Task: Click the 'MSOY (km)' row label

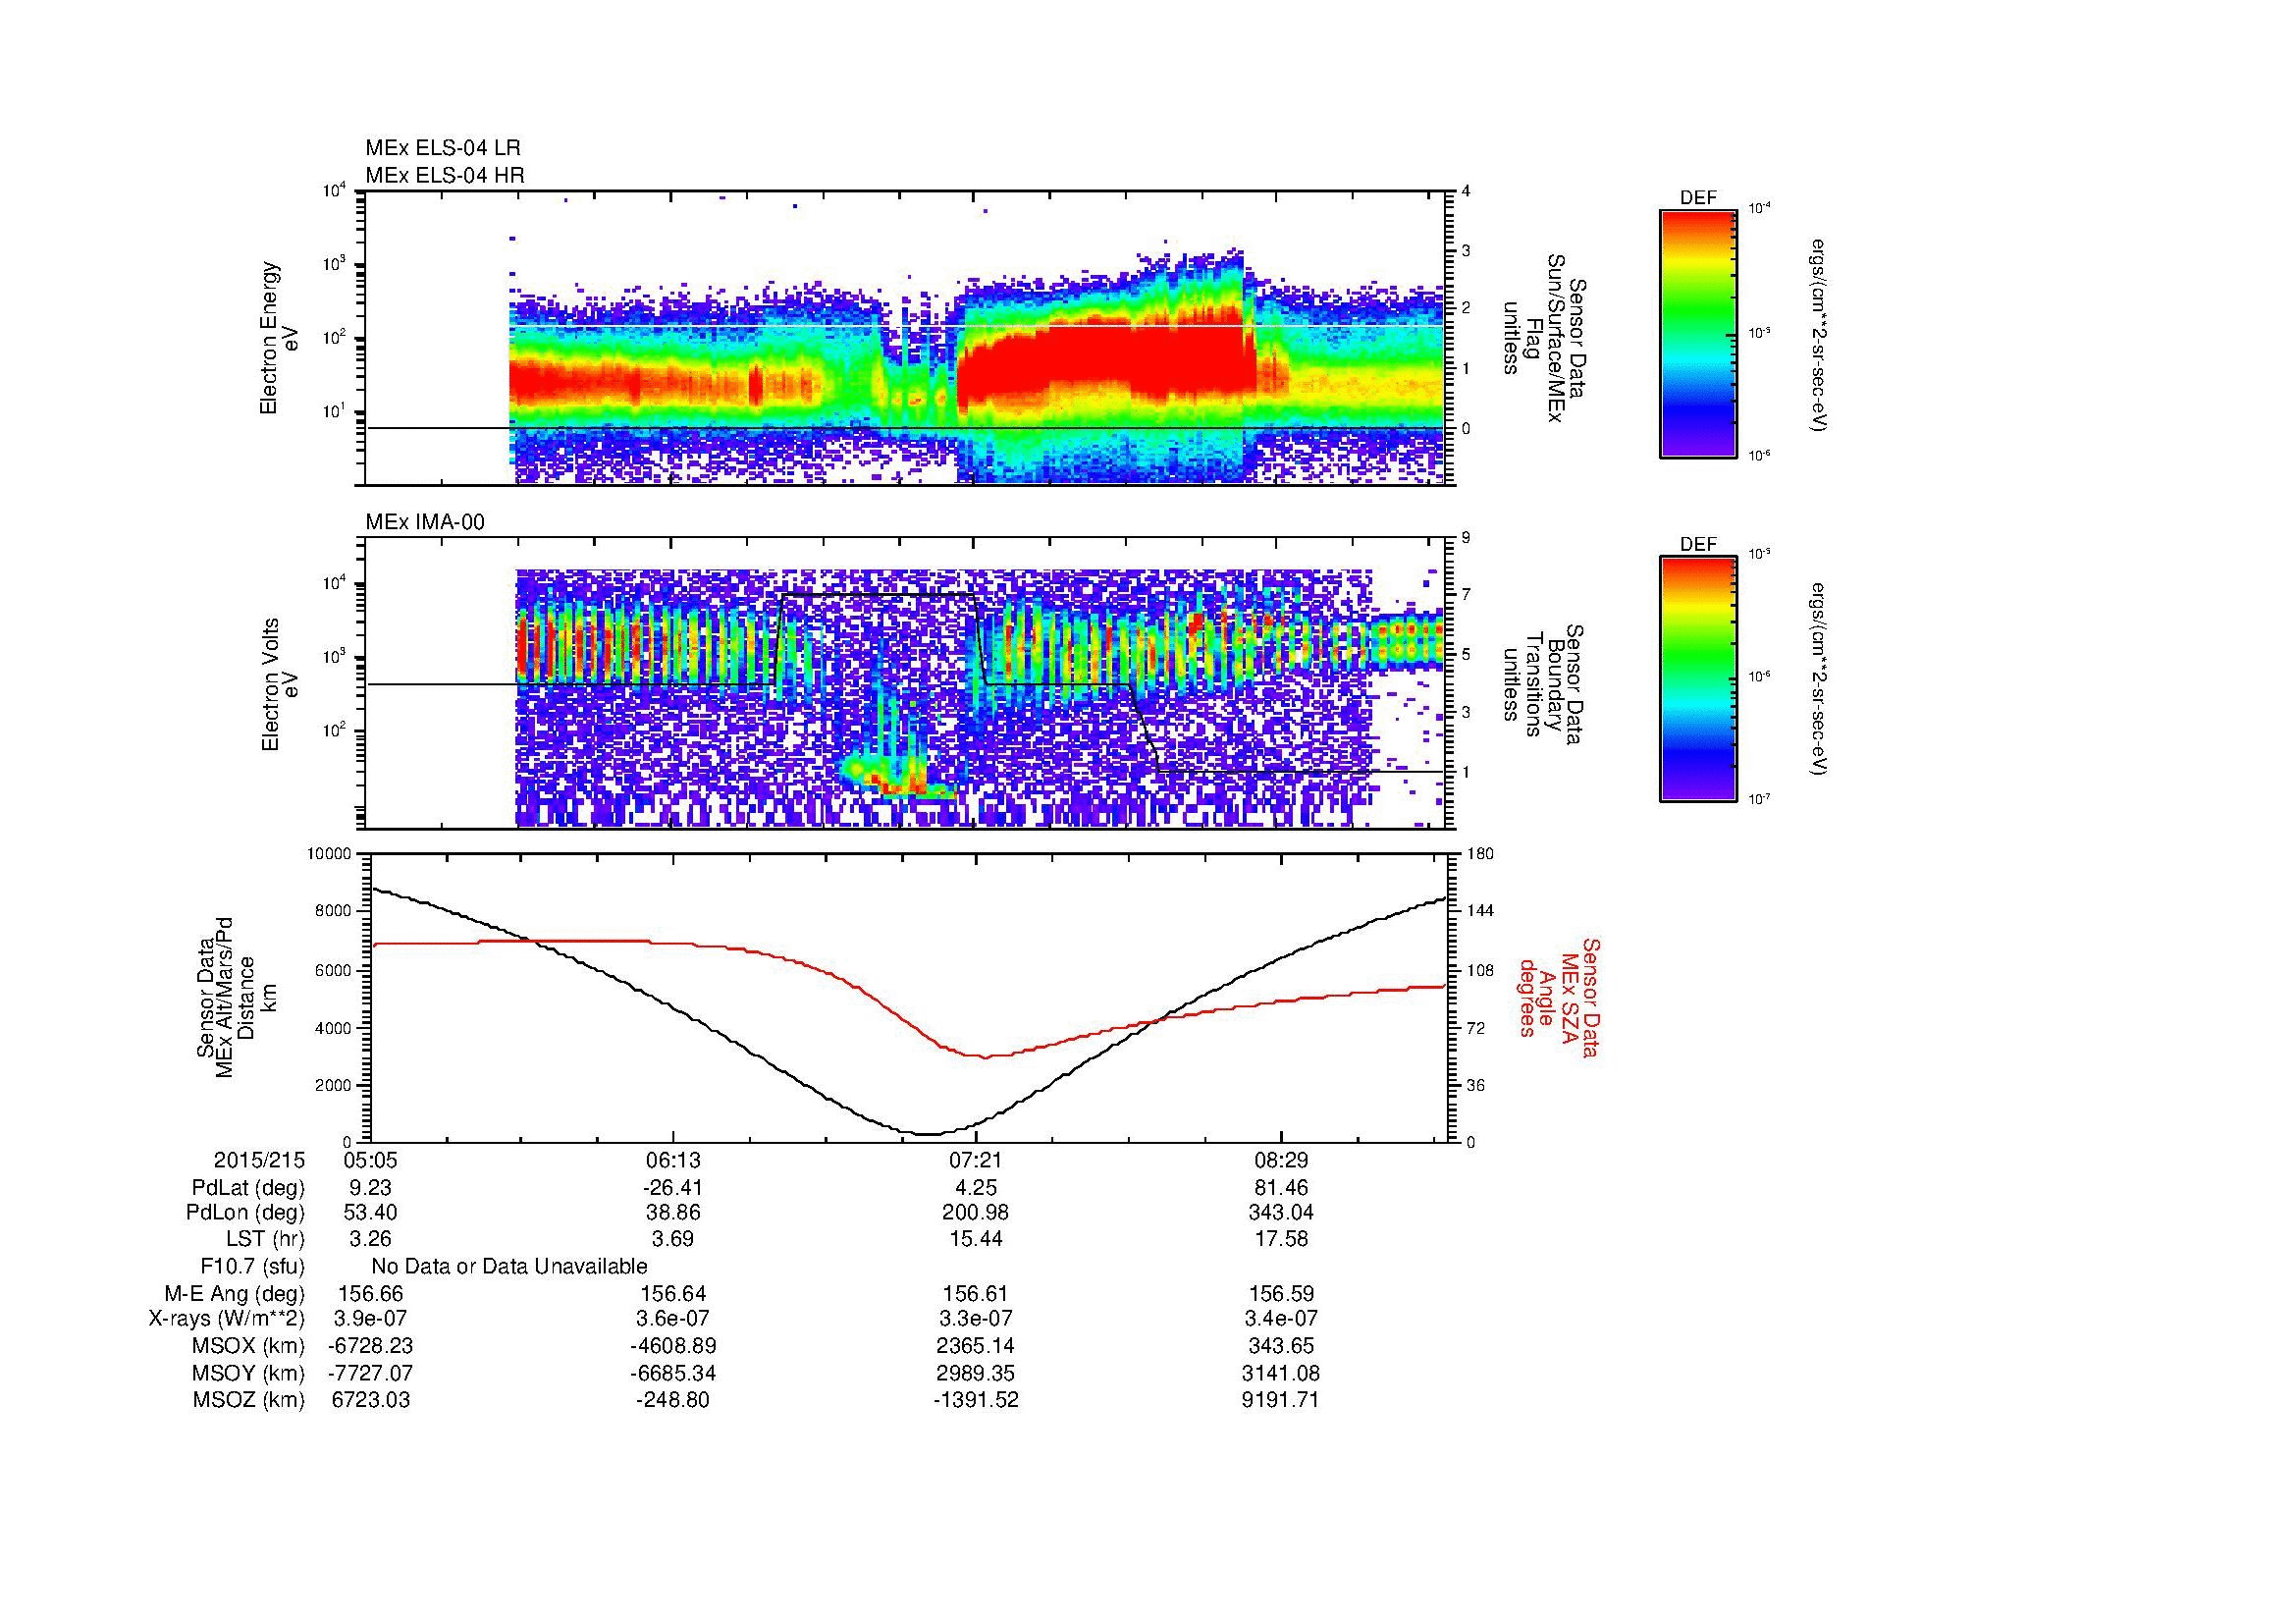Action: (x=249, y=1373)
